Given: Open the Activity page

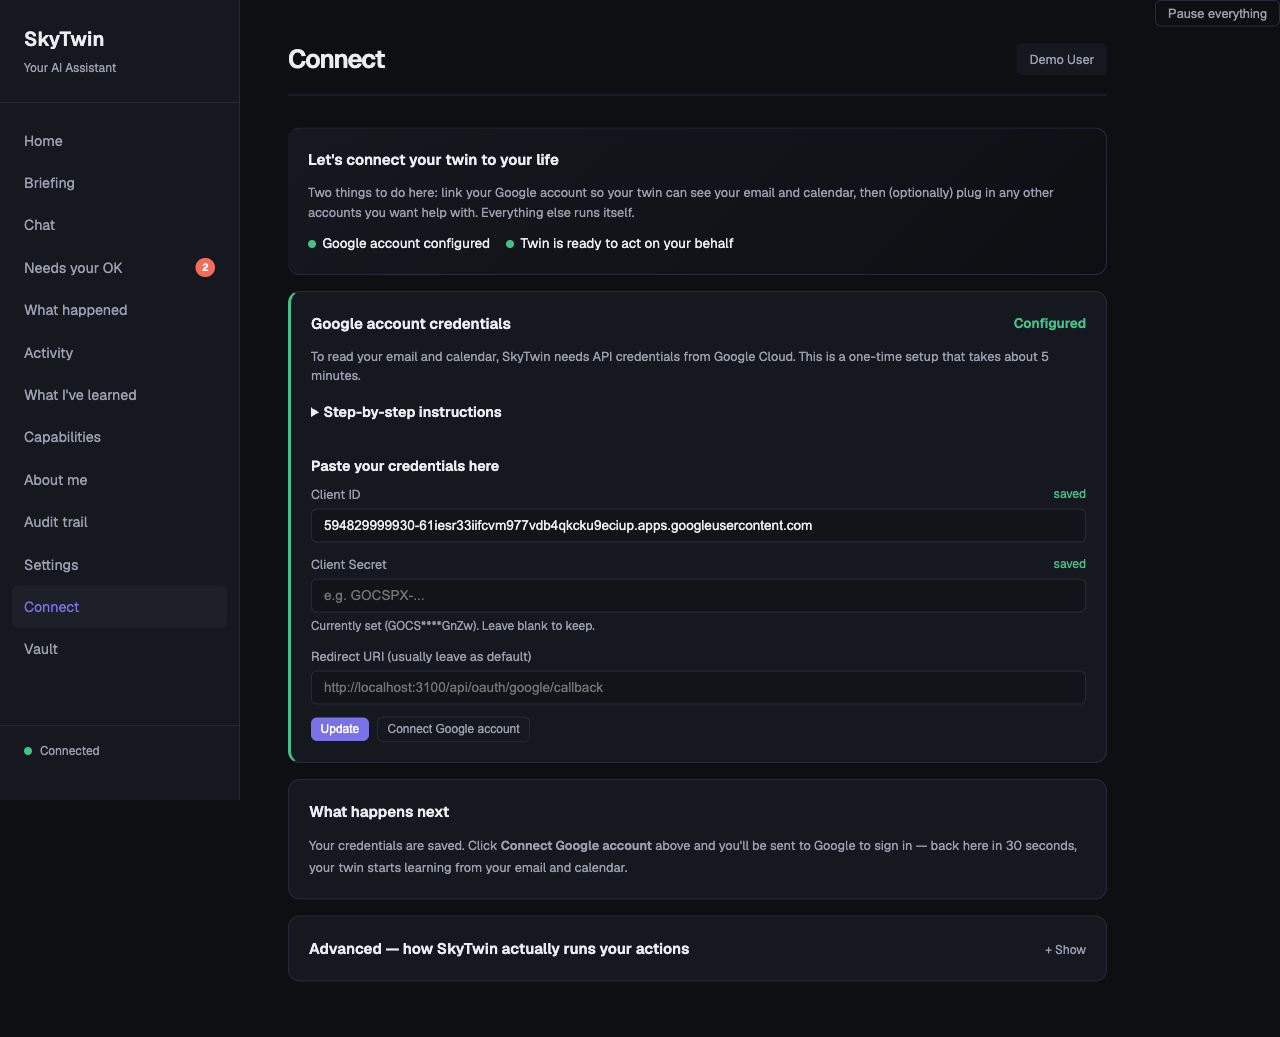Looking at the screenshot, I should click(x=119, y=353).
